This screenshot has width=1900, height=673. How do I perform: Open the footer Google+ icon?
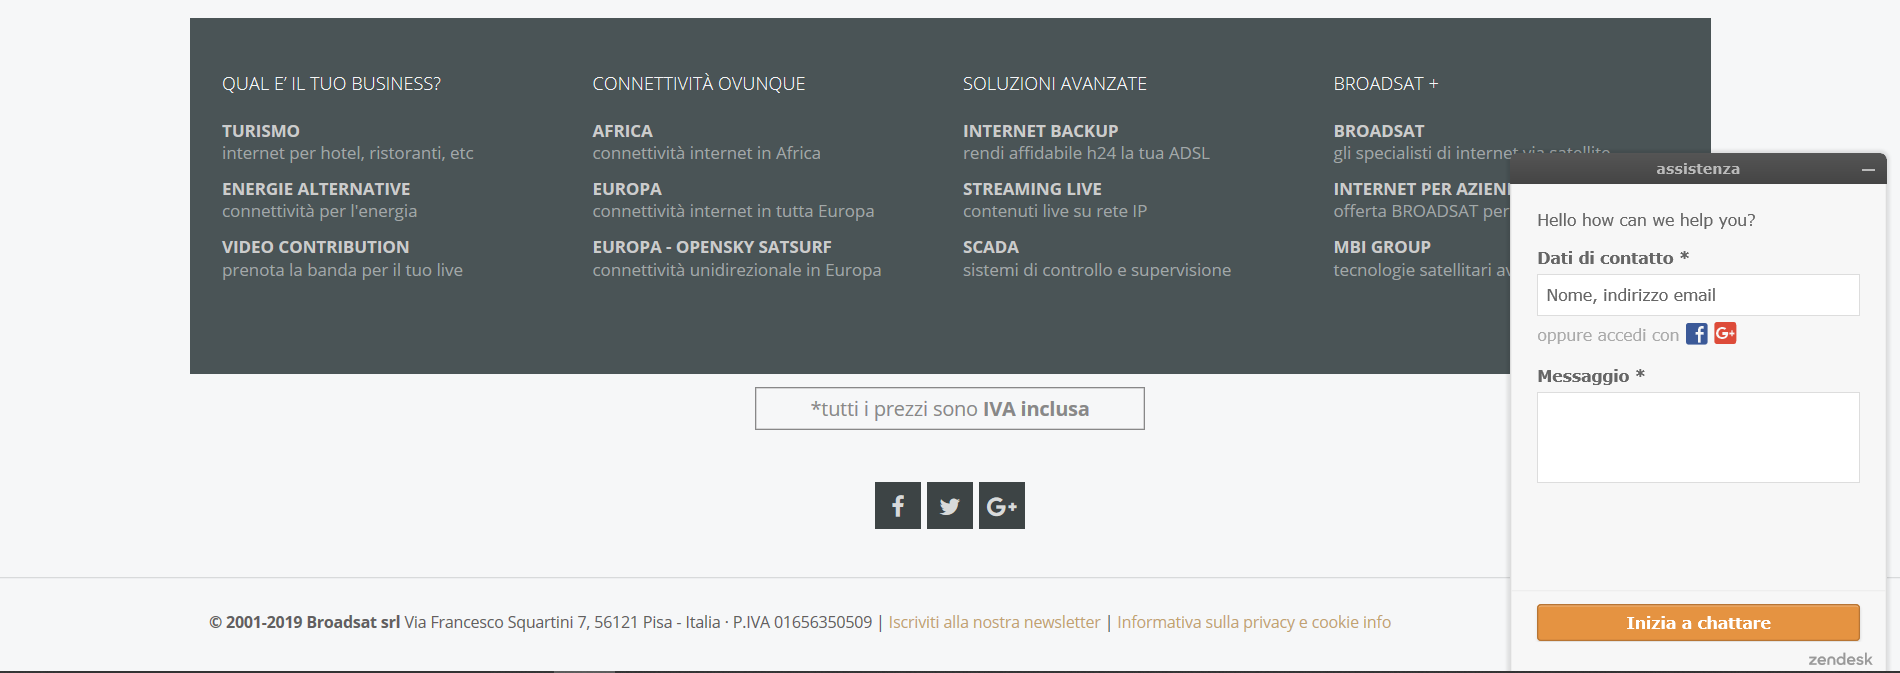[1001, 506]
